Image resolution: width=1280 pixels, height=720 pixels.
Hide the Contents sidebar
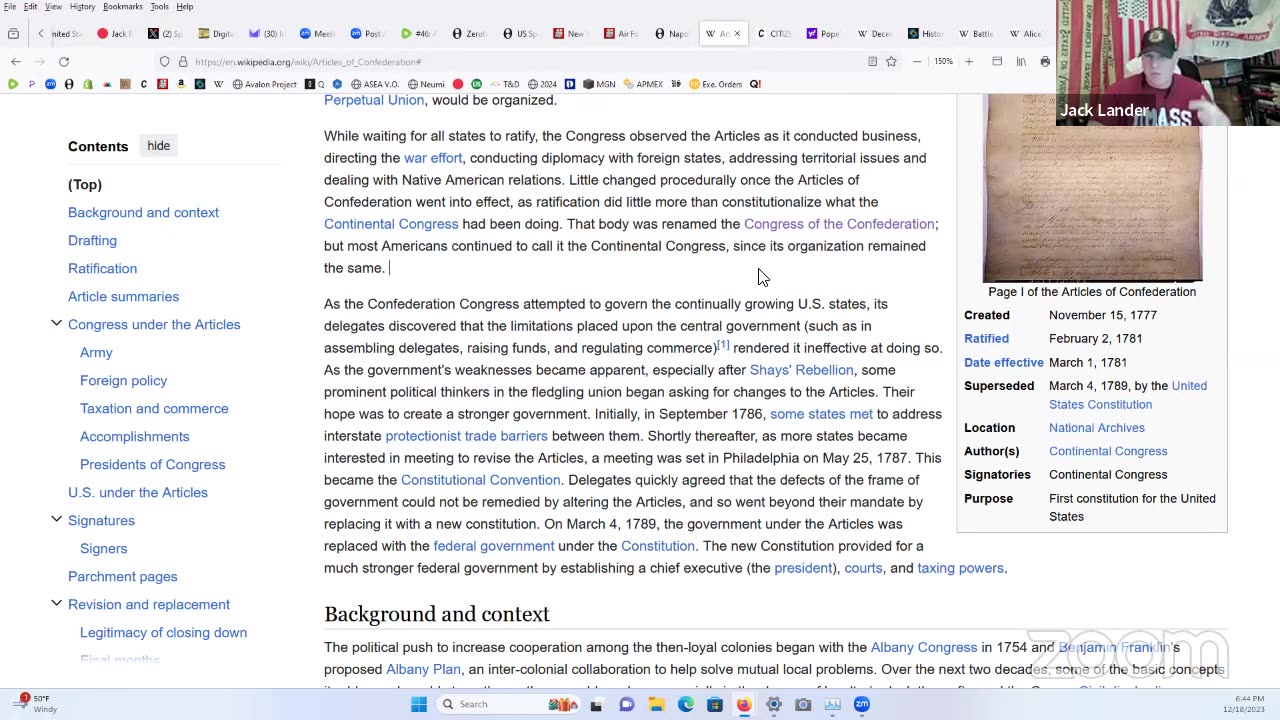159,146
